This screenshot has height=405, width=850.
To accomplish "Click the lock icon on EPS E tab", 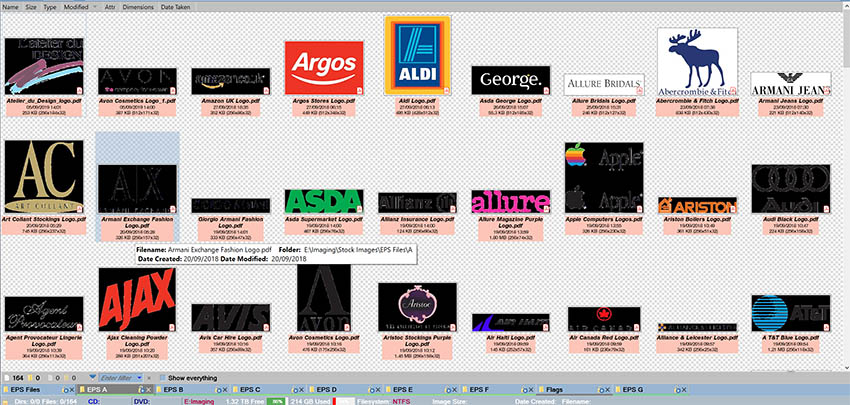I will coord(448,390).
